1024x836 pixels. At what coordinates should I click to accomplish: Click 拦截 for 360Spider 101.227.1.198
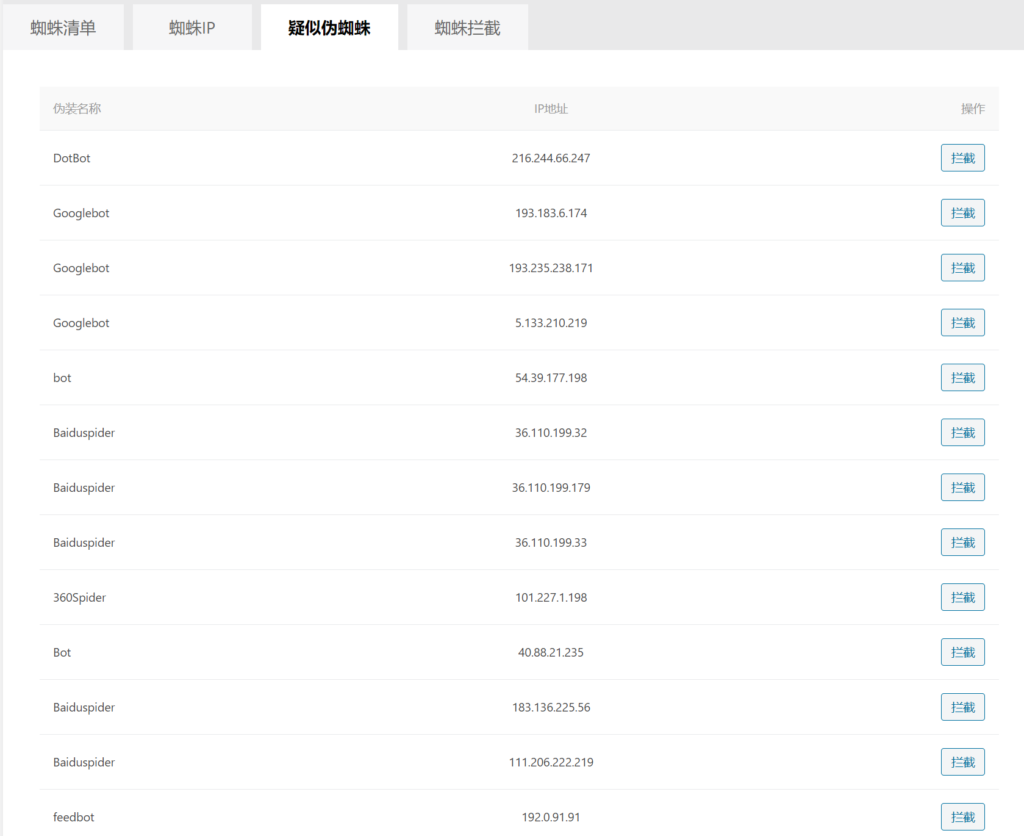click(962, 598)
